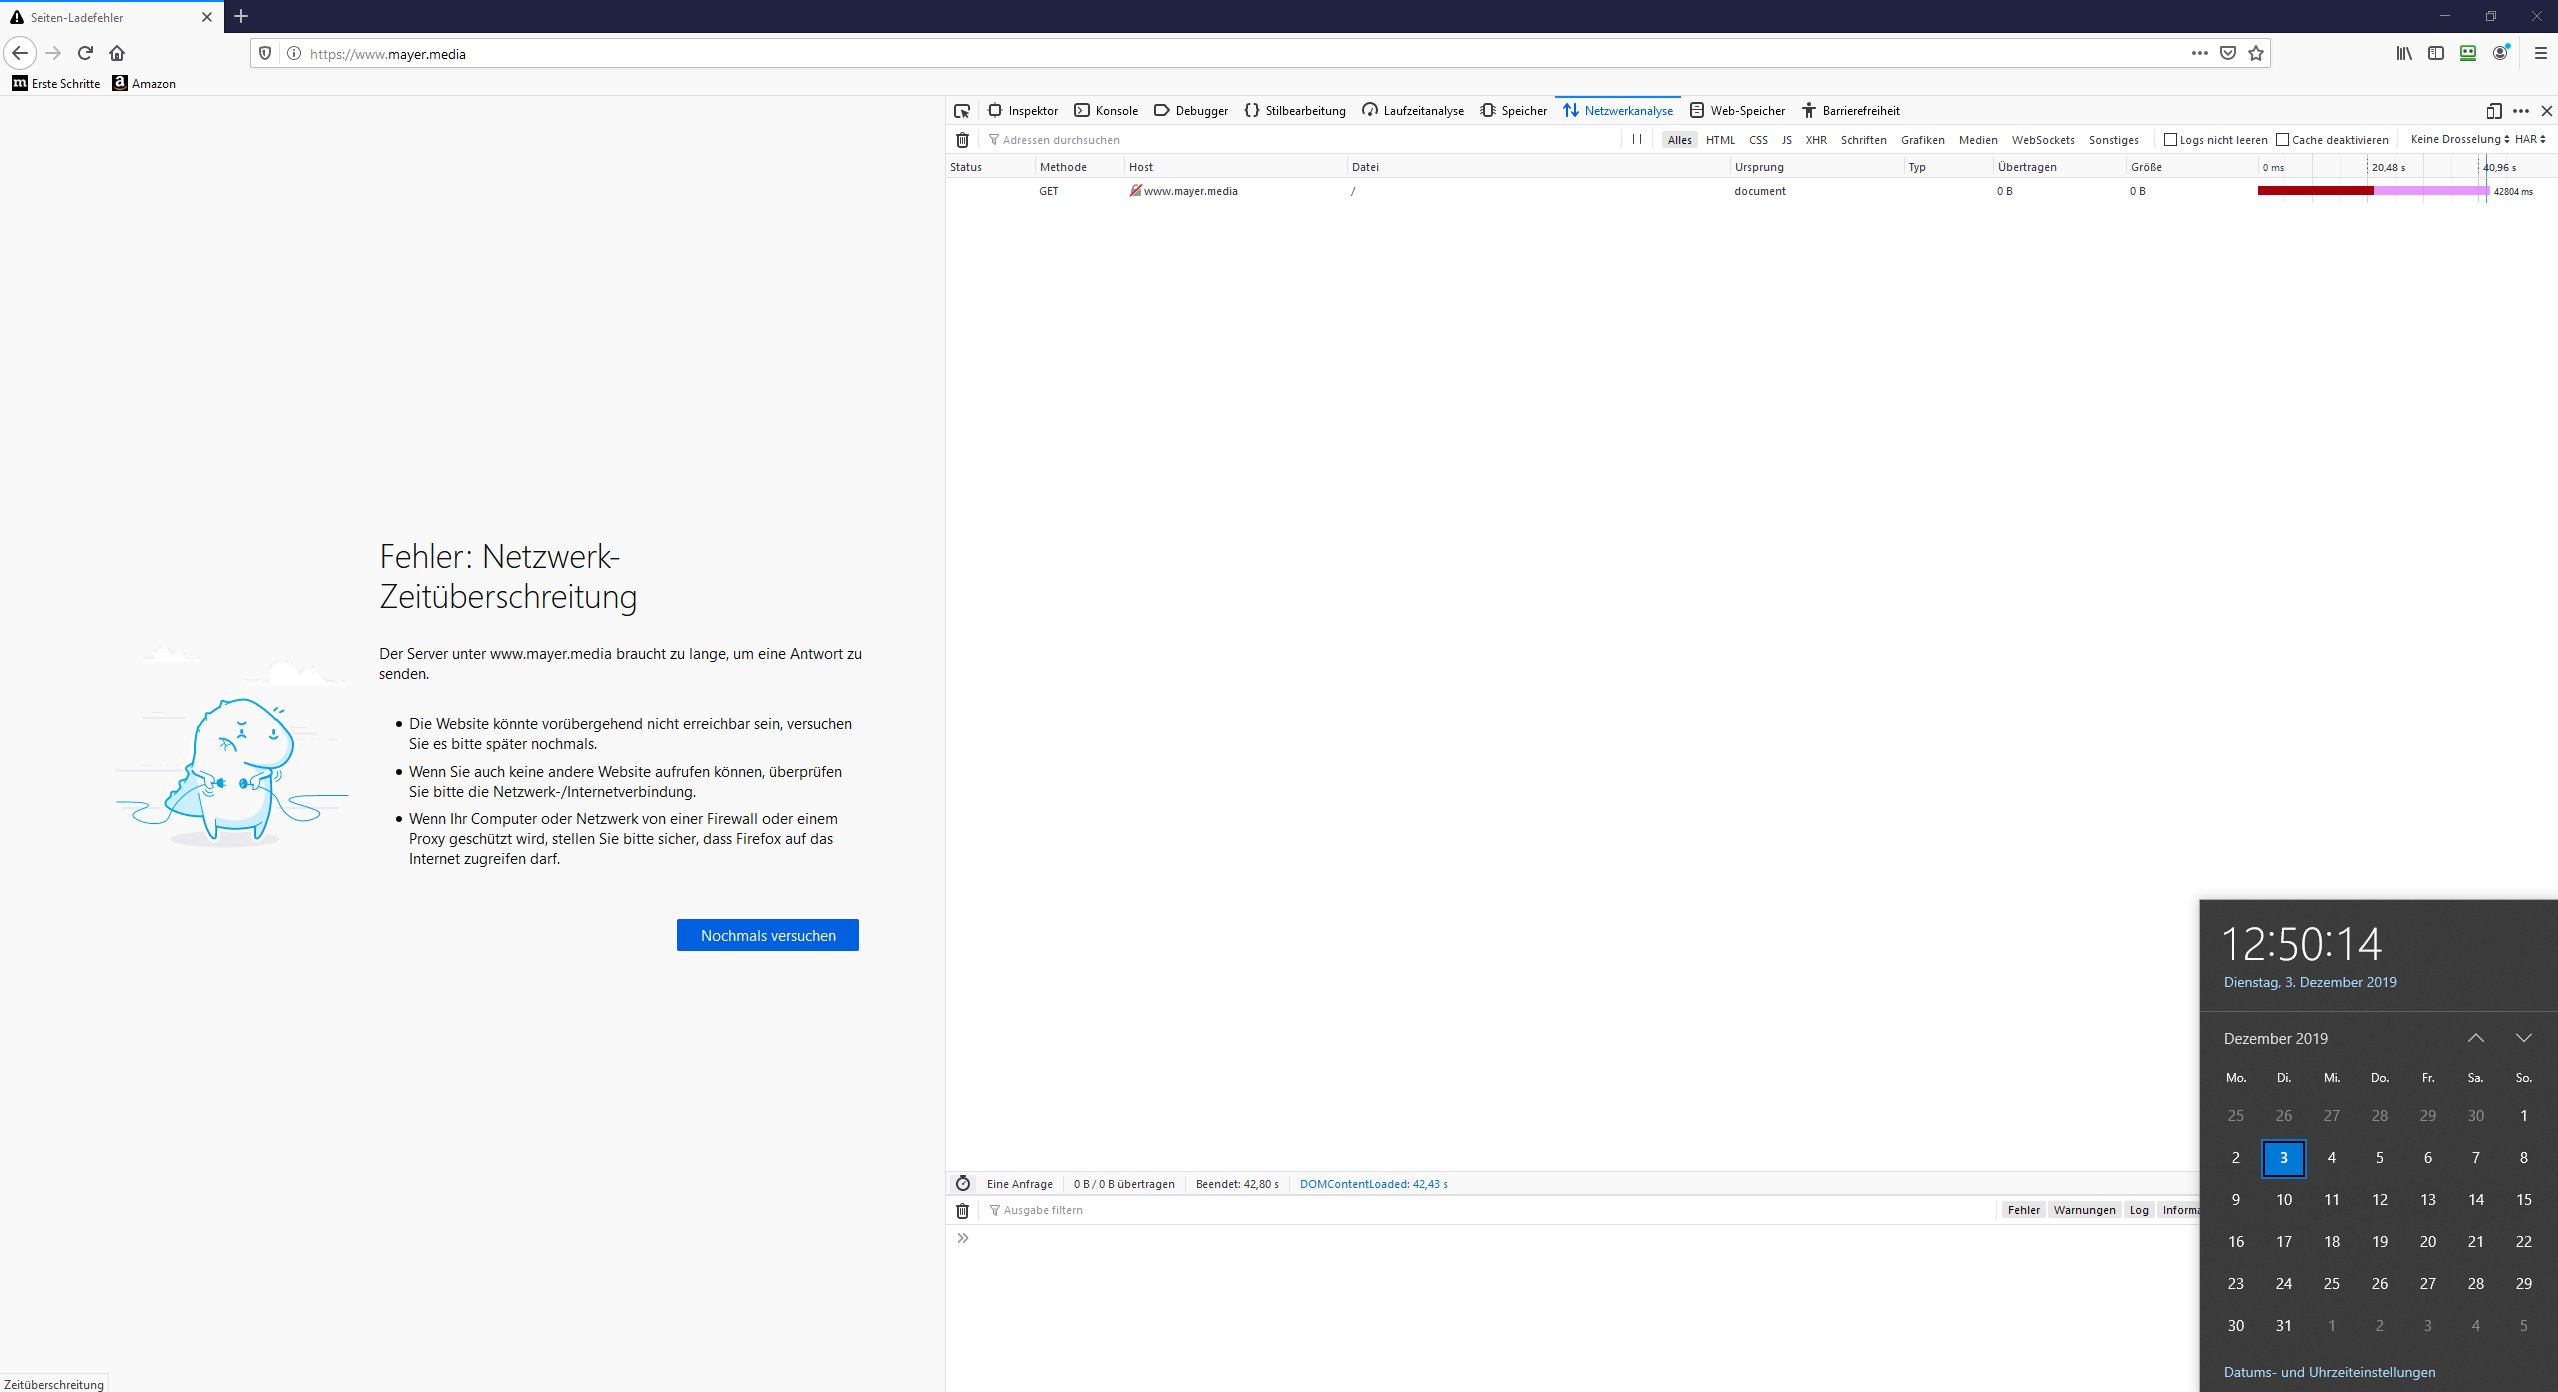
Task: Click Nochmals versuchen button
Action: coord(768,935)
